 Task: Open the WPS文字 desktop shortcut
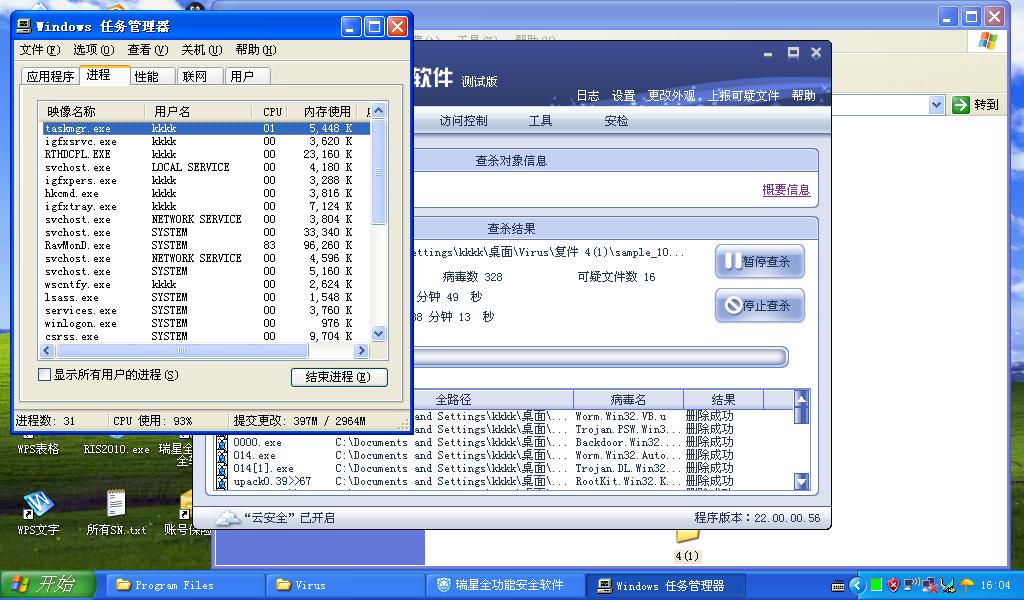tap(38, 513)
